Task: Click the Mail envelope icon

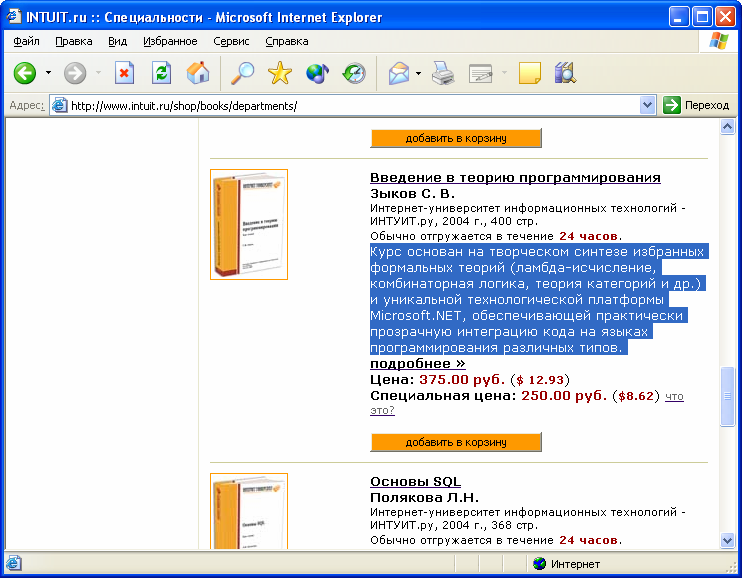Action: tap(399, 73)
